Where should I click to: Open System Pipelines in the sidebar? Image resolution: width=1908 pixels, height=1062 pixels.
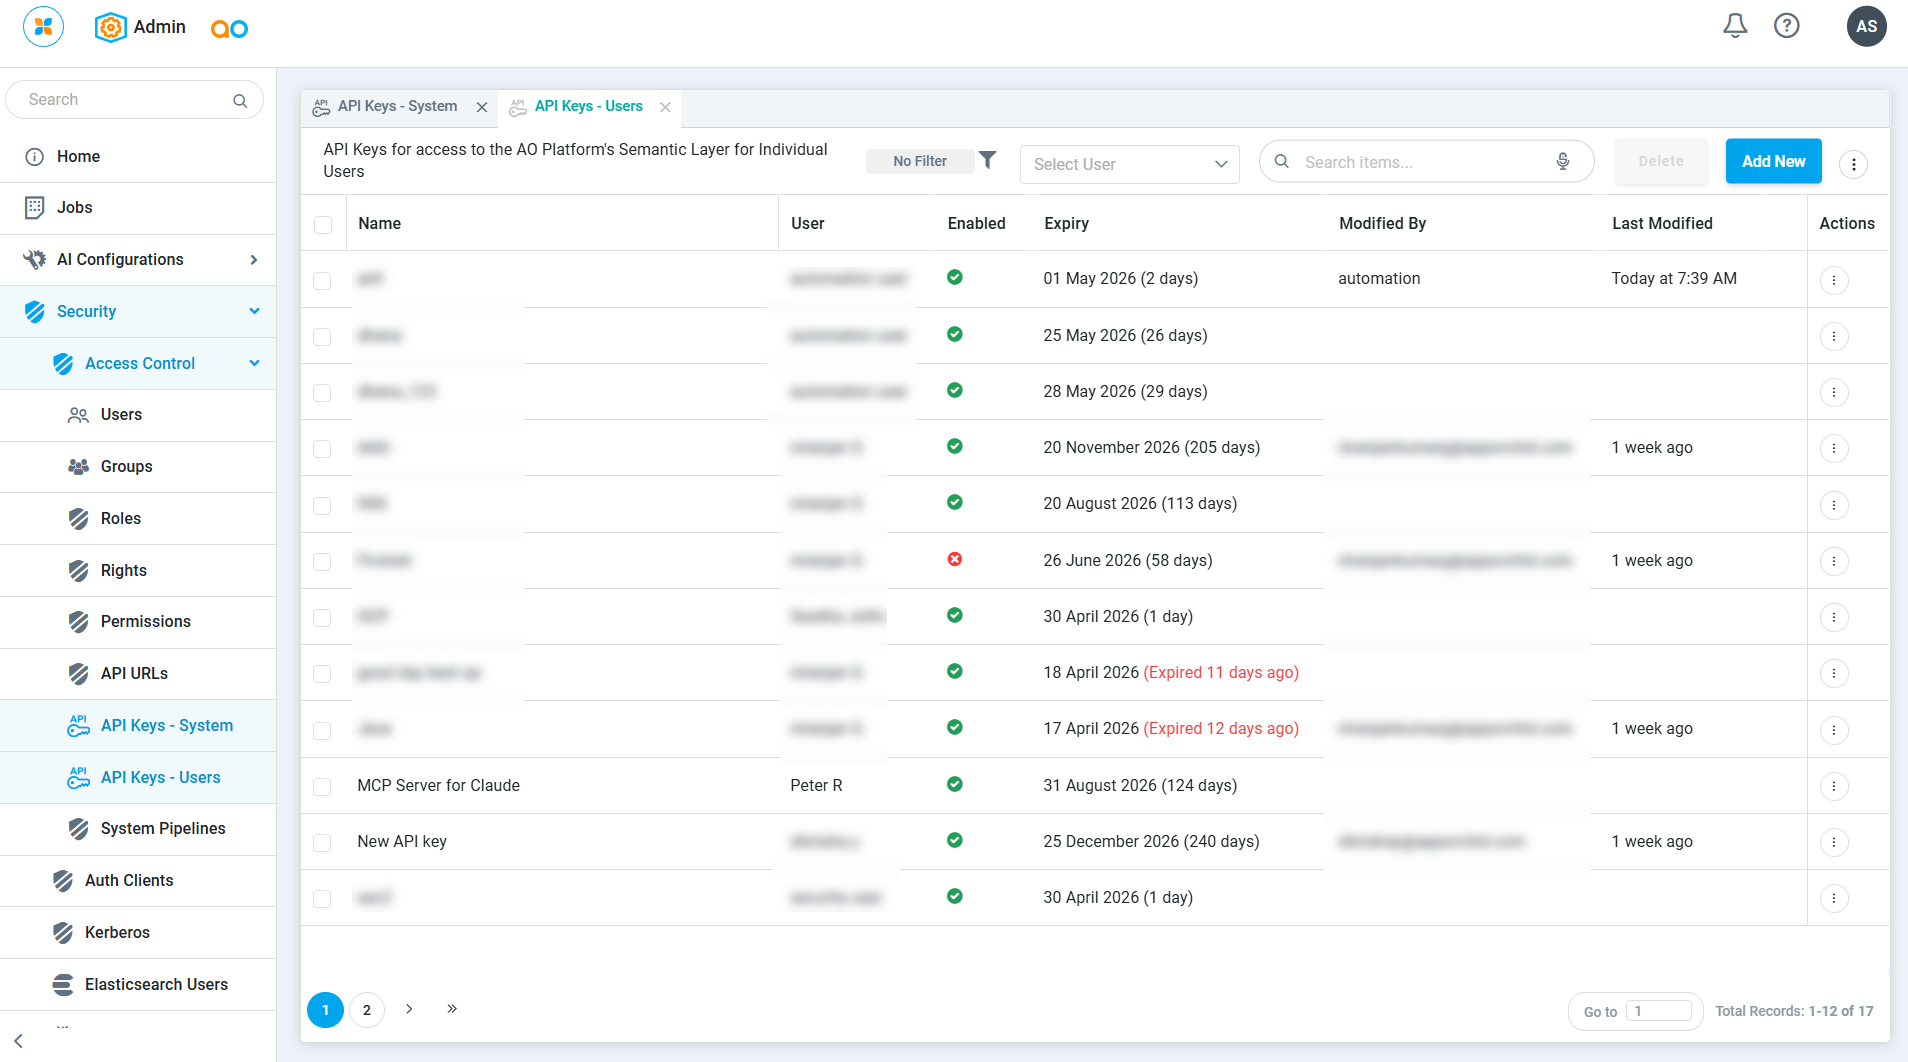click(x=138, y=829)
